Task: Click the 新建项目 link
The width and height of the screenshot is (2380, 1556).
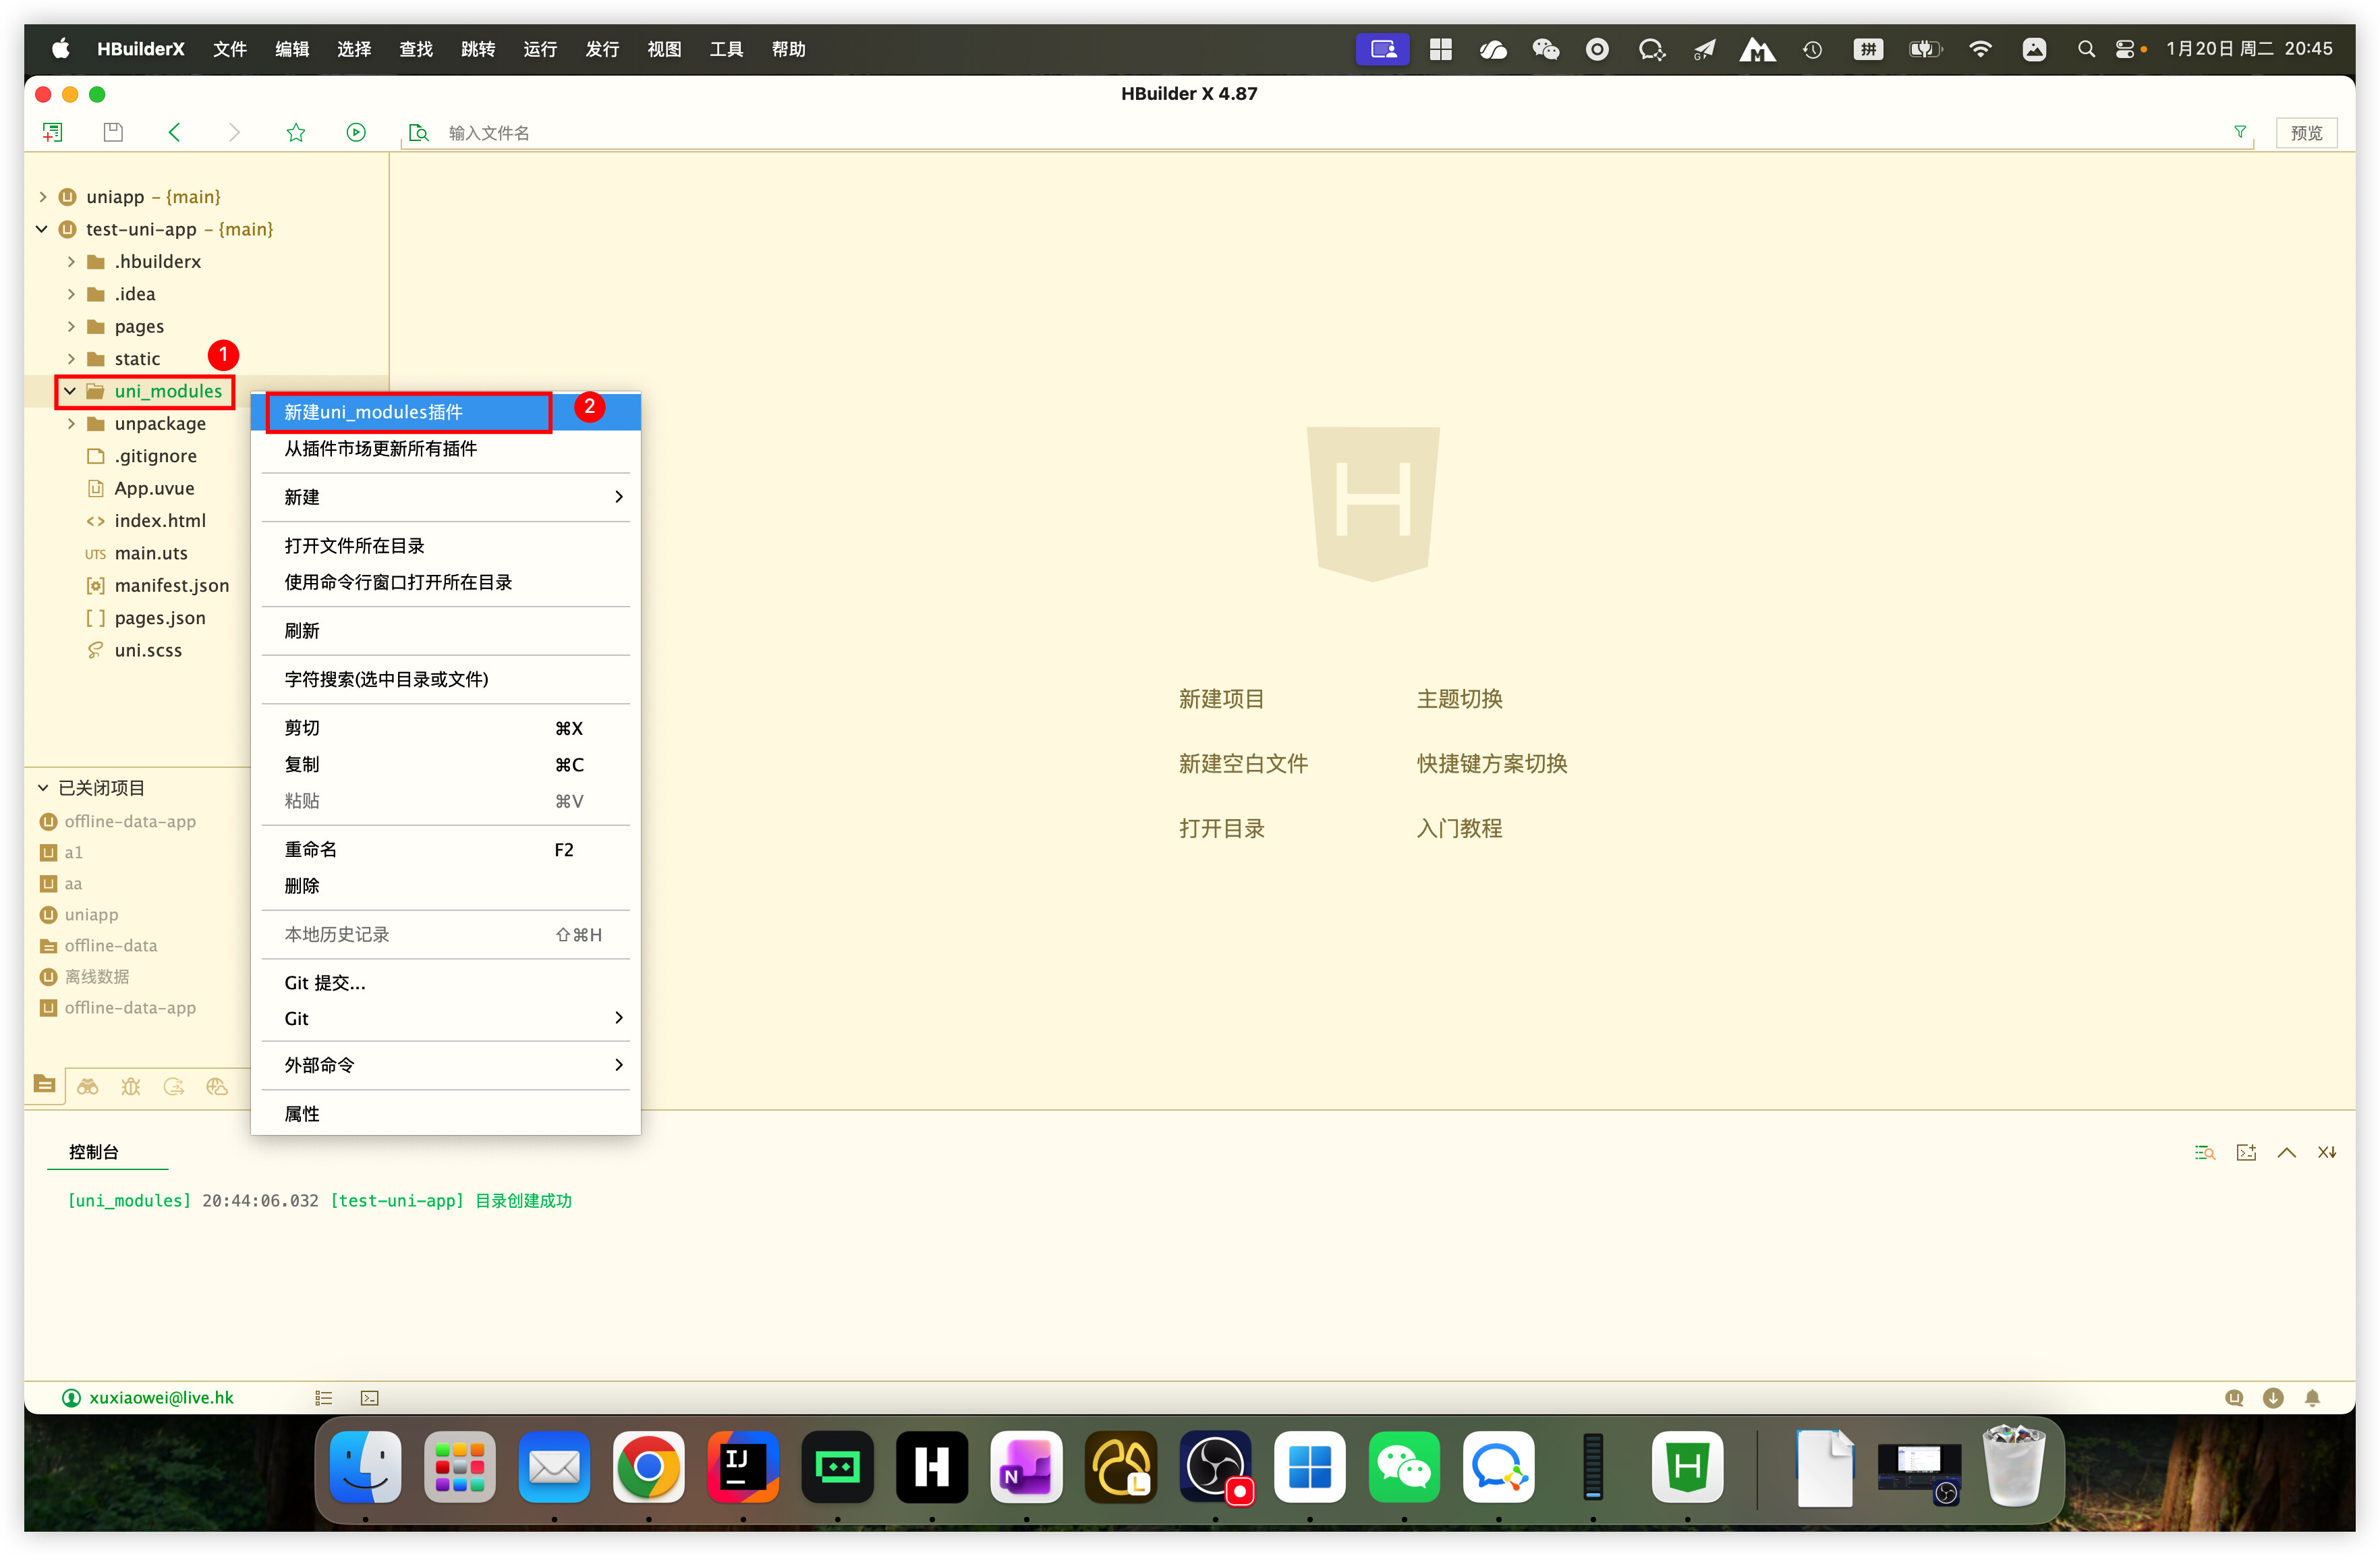Action: [1221, 699]
